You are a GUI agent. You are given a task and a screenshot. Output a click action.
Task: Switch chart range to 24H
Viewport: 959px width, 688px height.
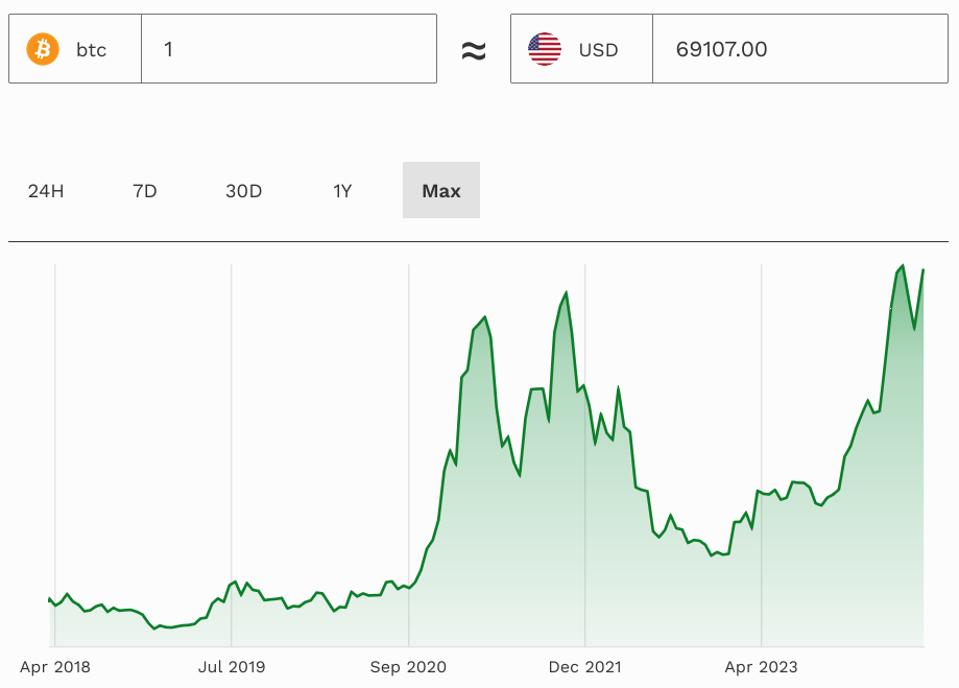click(x=46, y=191)
